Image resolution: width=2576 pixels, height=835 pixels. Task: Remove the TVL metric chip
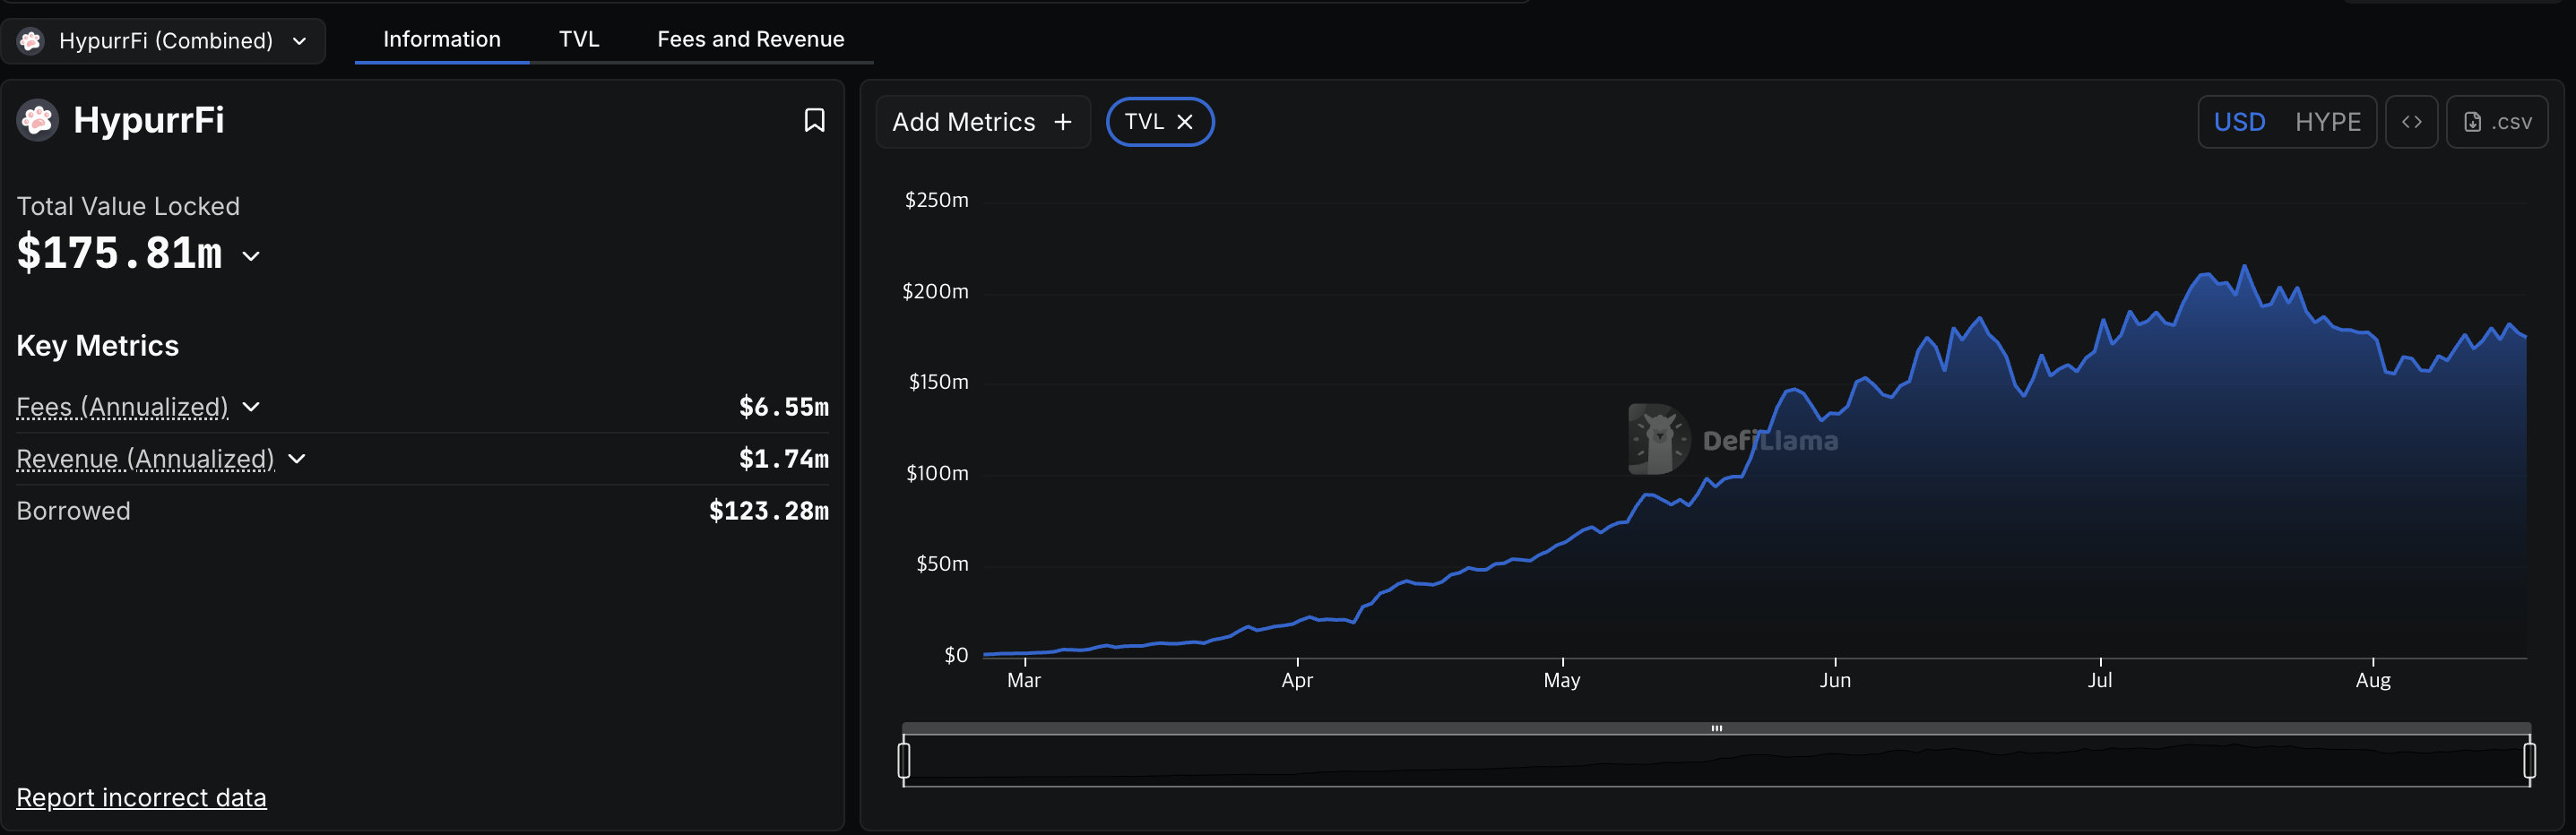coord(1185,122)
